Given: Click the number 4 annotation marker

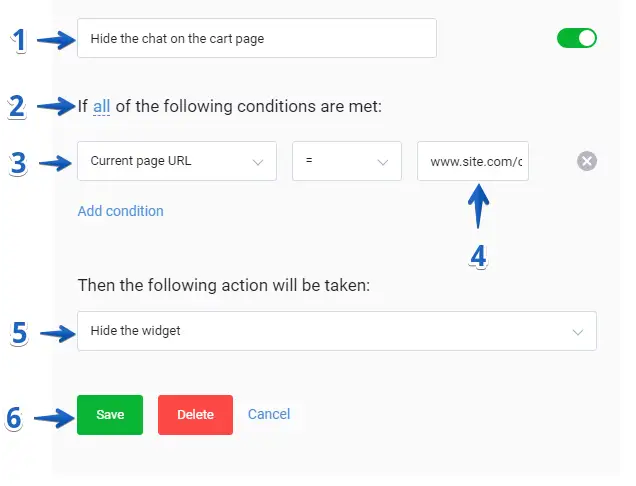Looking at the screenshot, I should (x=478, y=257).
